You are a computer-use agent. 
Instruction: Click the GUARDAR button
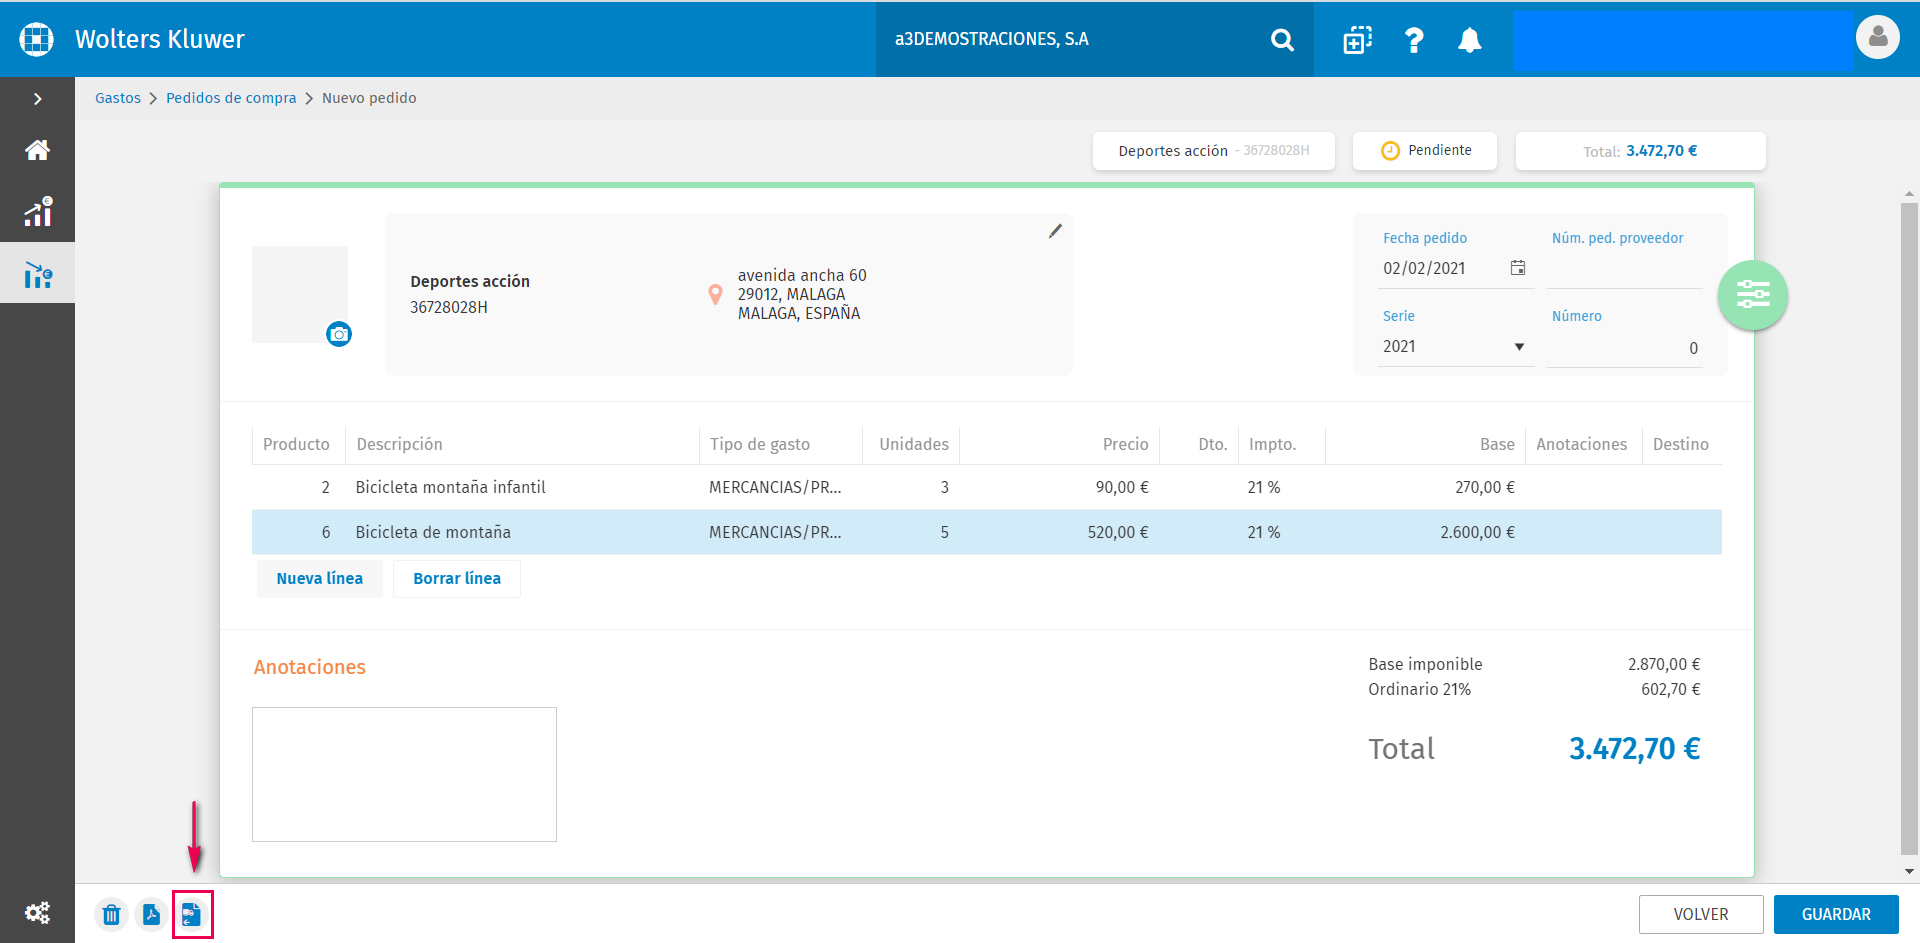tap(1836, 914)
